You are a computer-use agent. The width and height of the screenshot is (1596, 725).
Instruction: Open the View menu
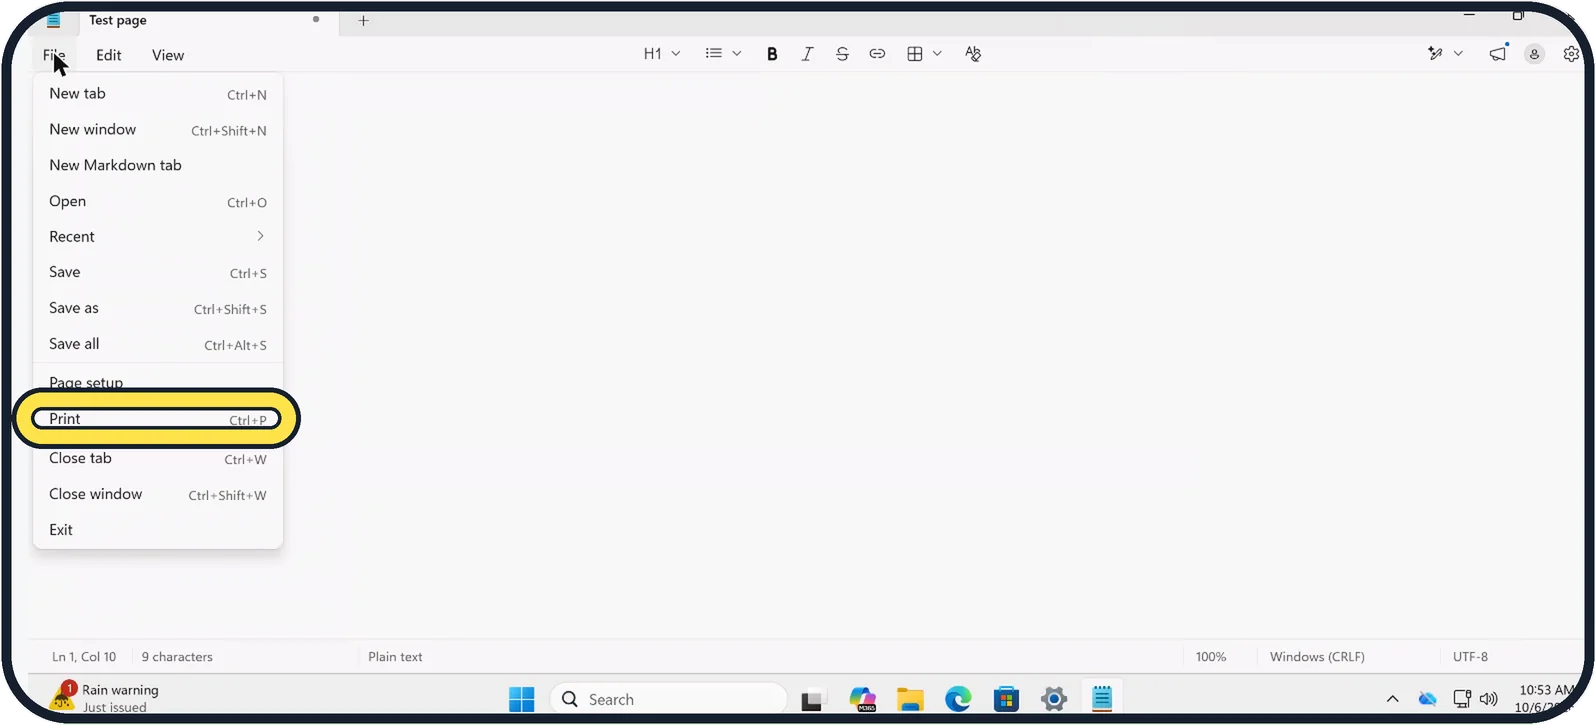click(168, 55)
